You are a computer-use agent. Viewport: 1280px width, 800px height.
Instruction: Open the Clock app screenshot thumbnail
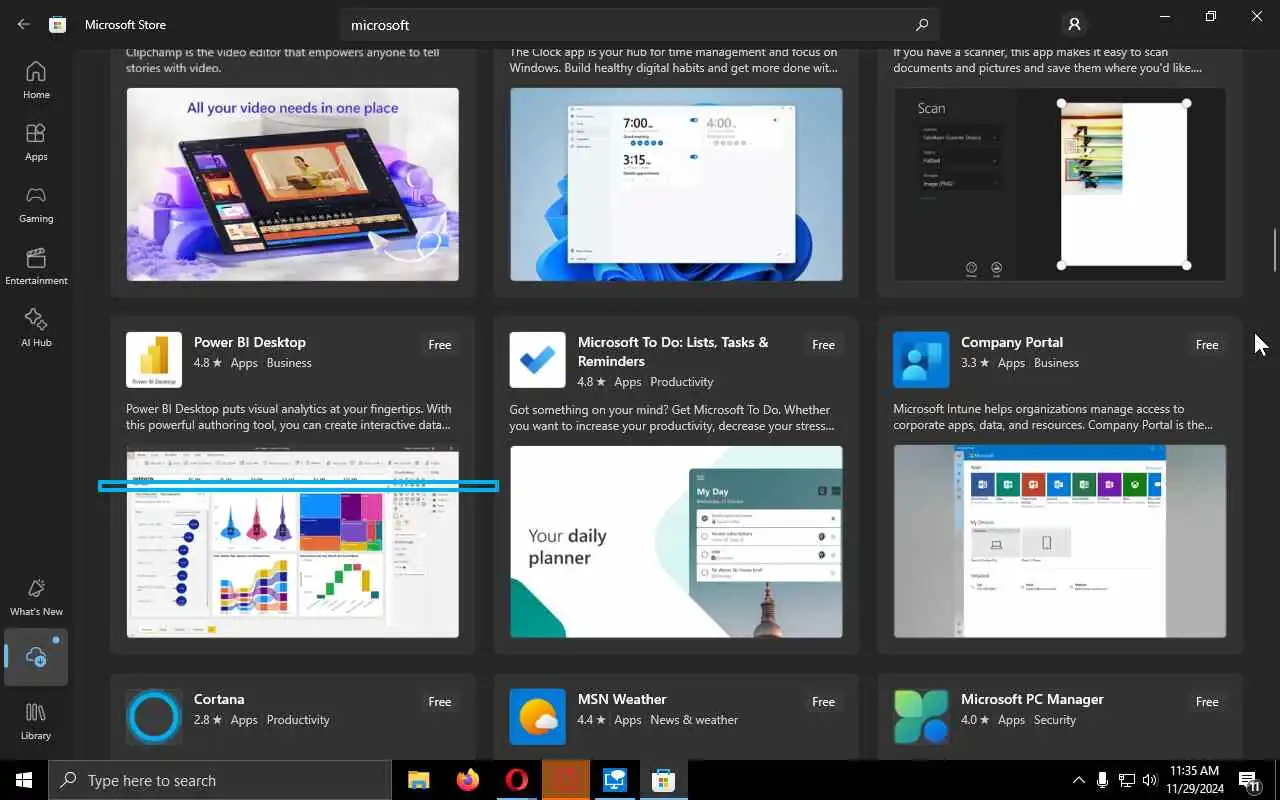tap(676, 184)
